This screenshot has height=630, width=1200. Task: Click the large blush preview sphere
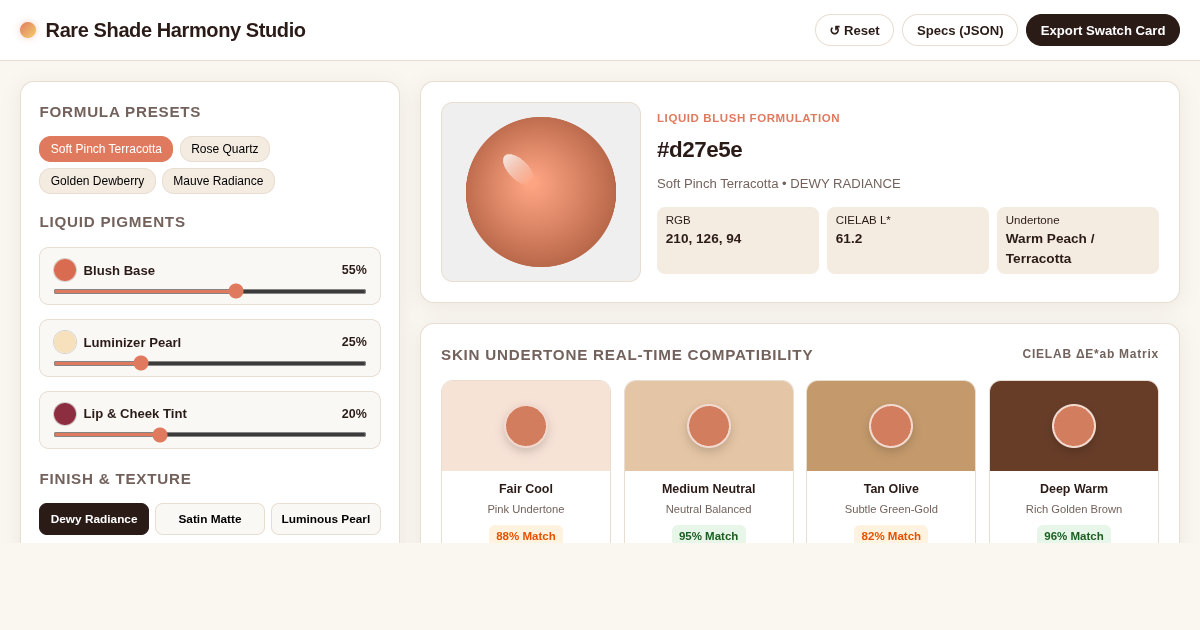point(541,192)
